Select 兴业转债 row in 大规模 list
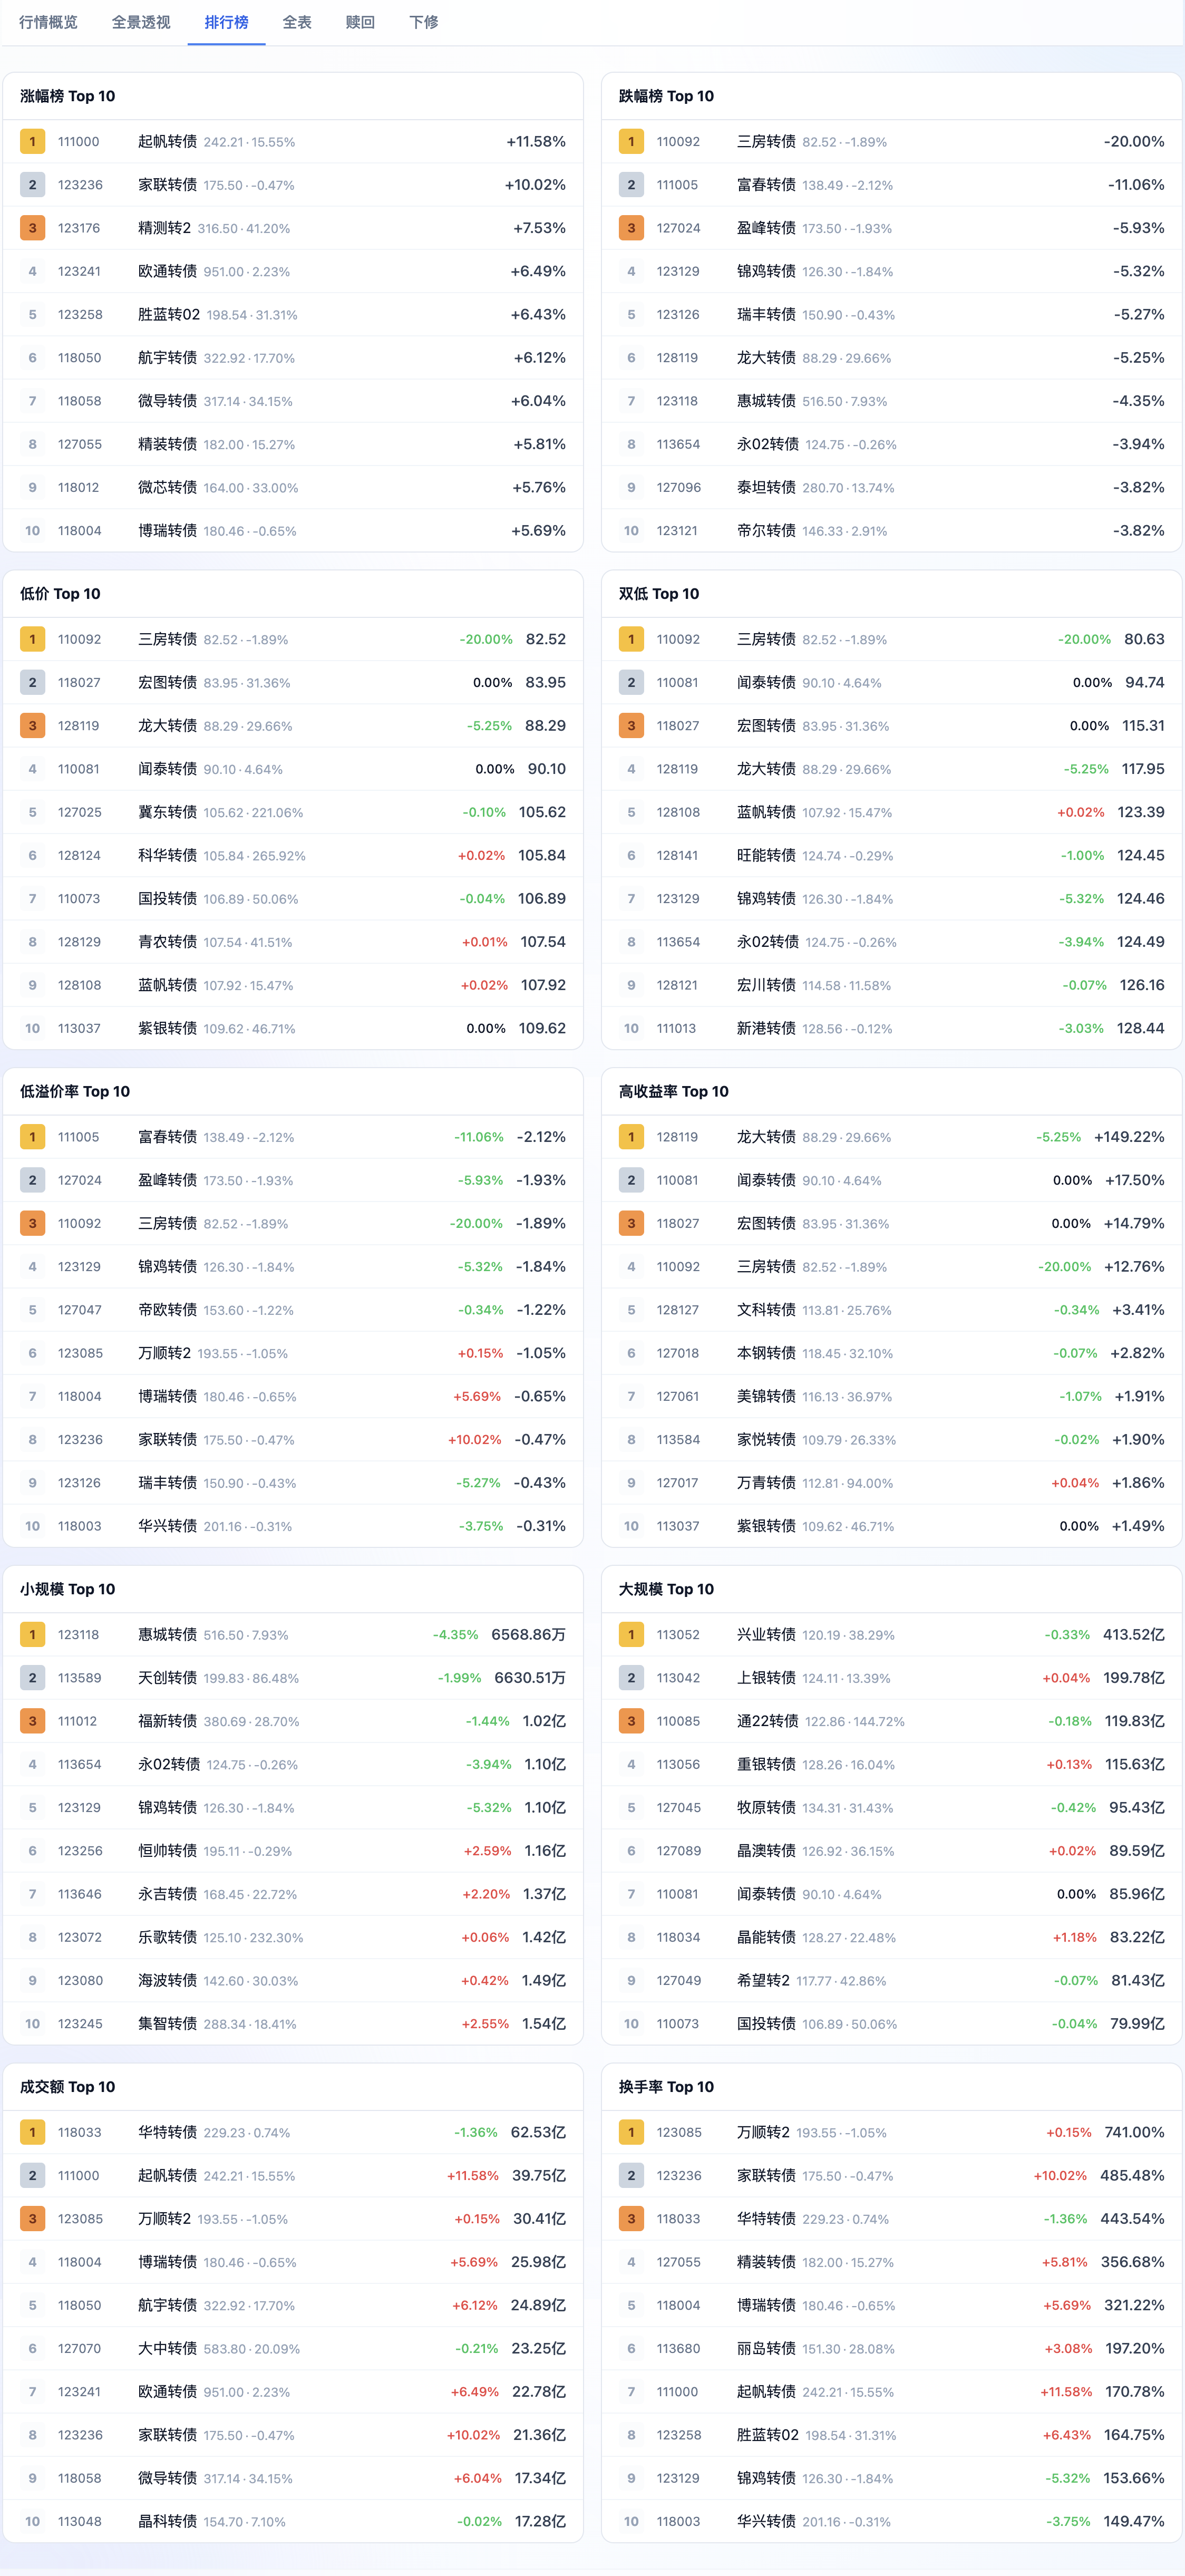This screenshot has height=2576, width=1185. coord(891,1634)
